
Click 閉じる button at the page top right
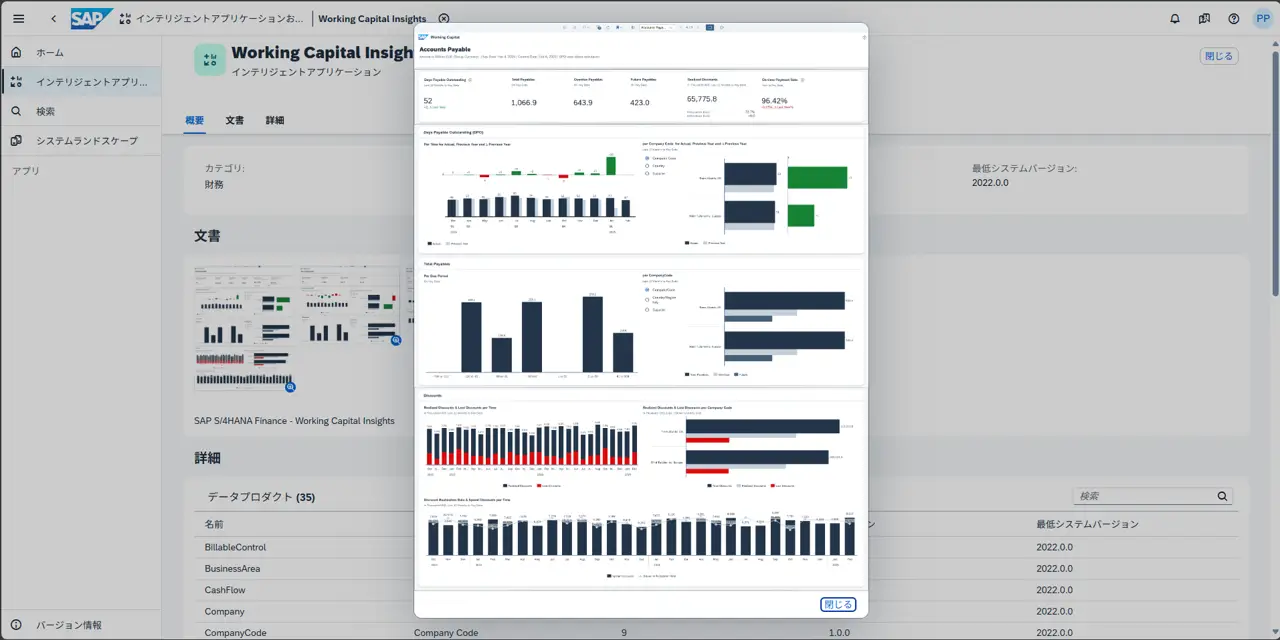[x=1217, y=56]
